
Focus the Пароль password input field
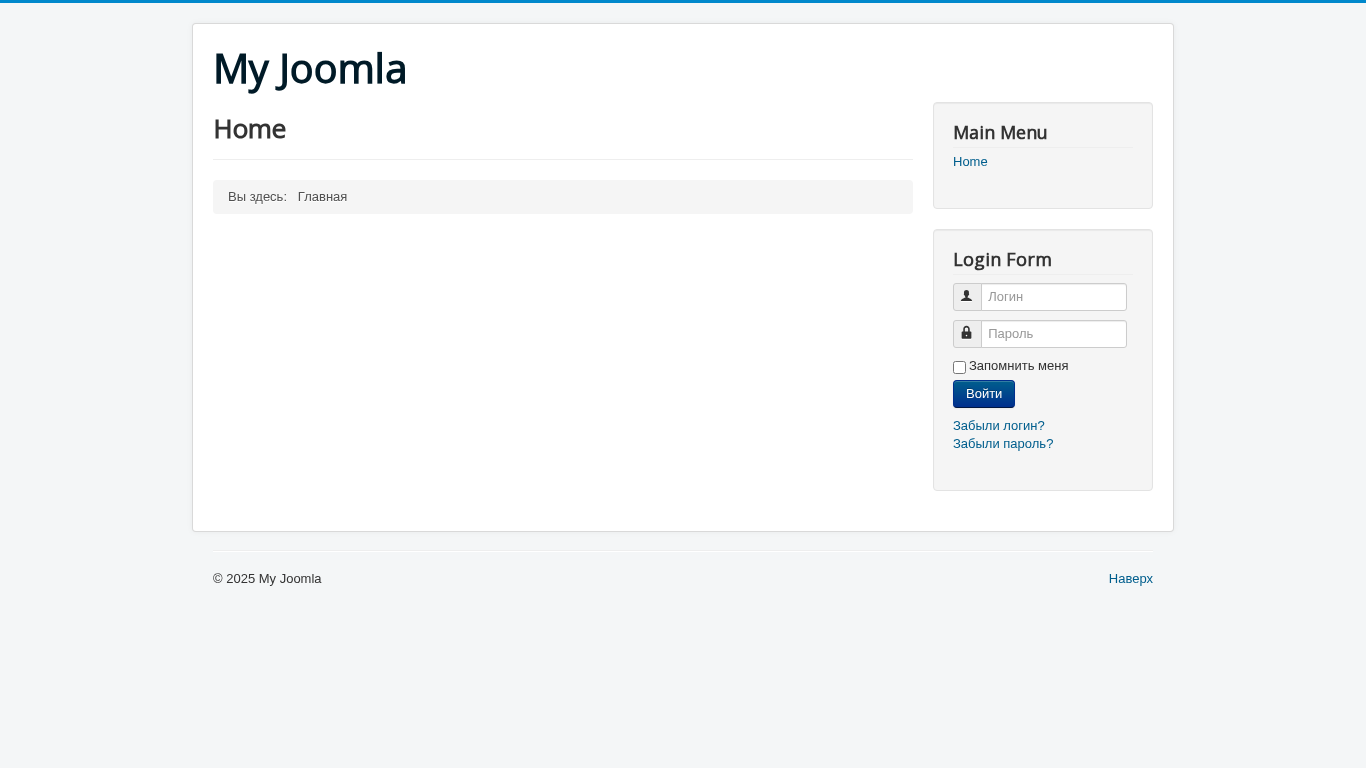(x=1053, y=334)
